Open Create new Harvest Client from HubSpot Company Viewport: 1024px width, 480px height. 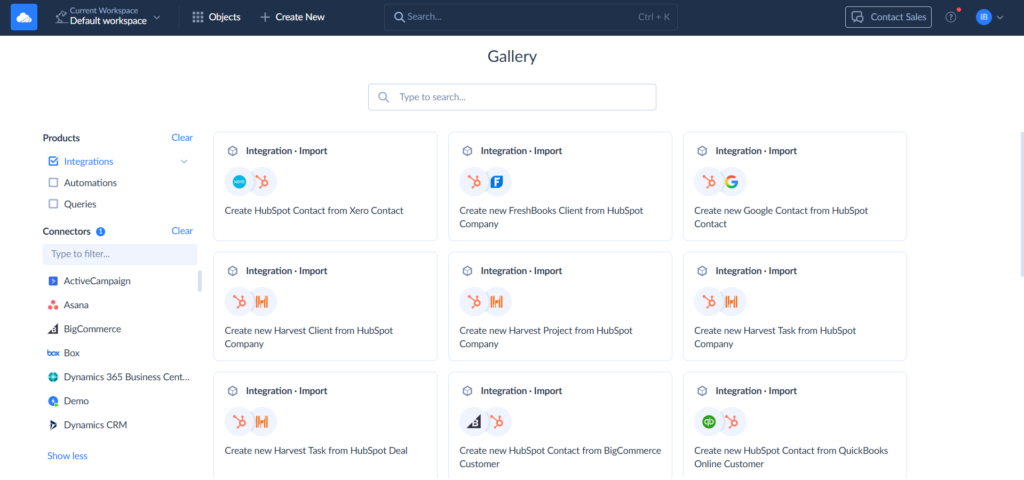point(325,306)
